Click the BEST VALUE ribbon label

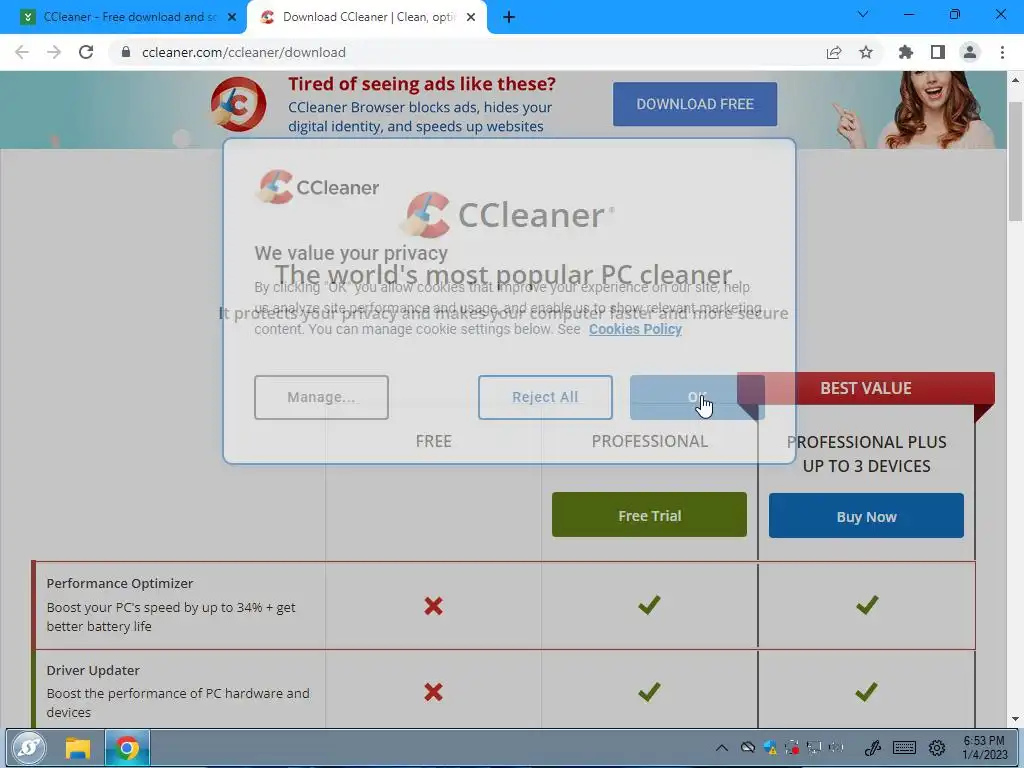(866, 388)
